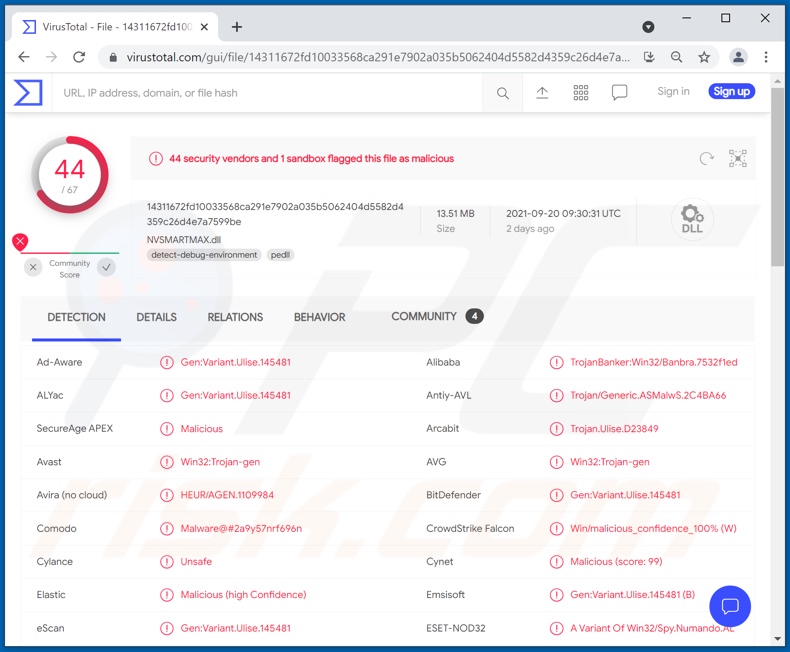Open the Chrome three-dot menu
The width and height of the screenshot is (790, 652).
[766, 57]
